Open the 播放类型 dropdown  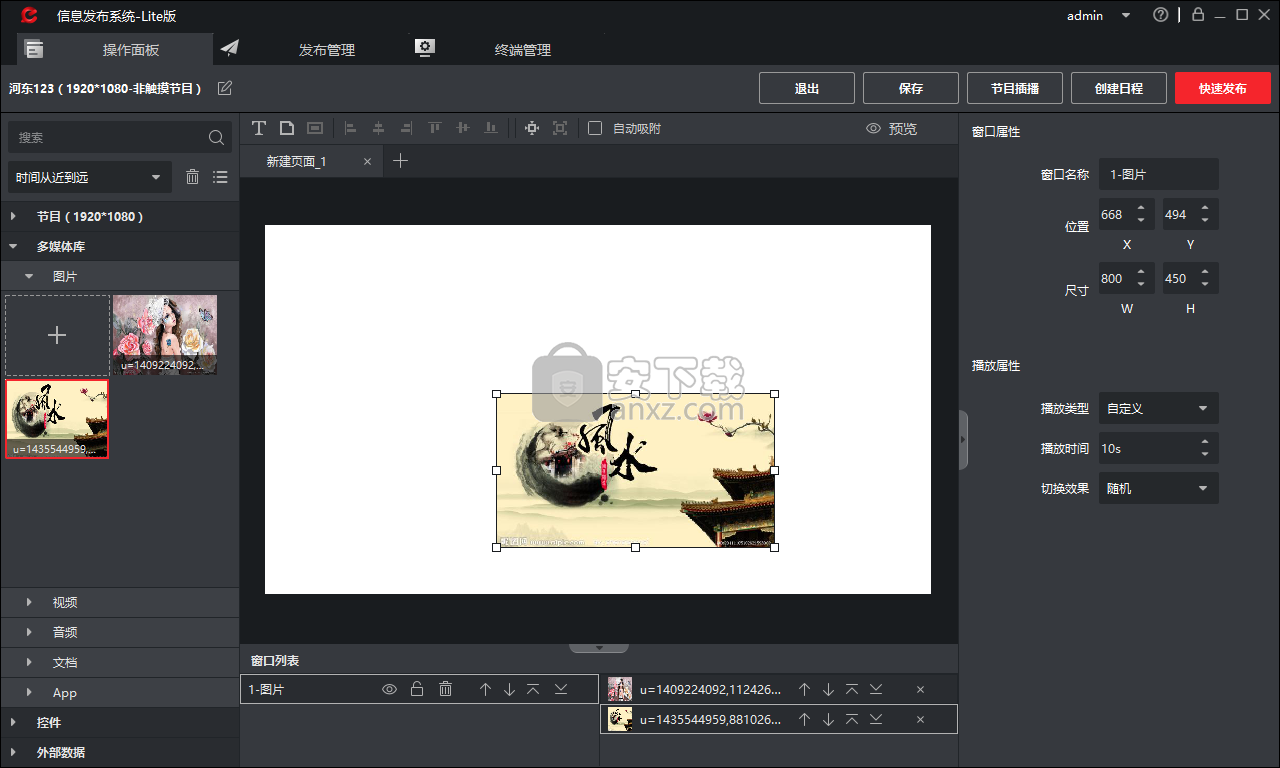(x=1159, y=408)
